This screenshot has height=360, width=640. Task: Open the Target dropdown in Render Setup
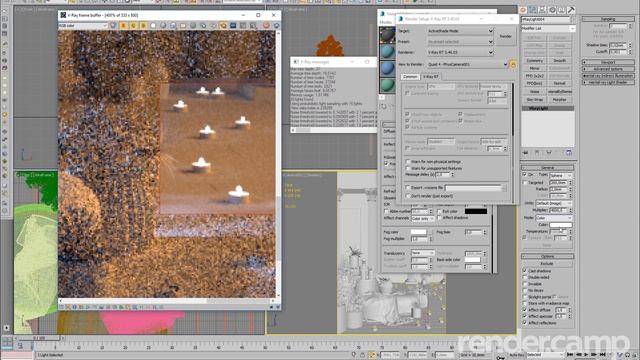coord(460,31)
